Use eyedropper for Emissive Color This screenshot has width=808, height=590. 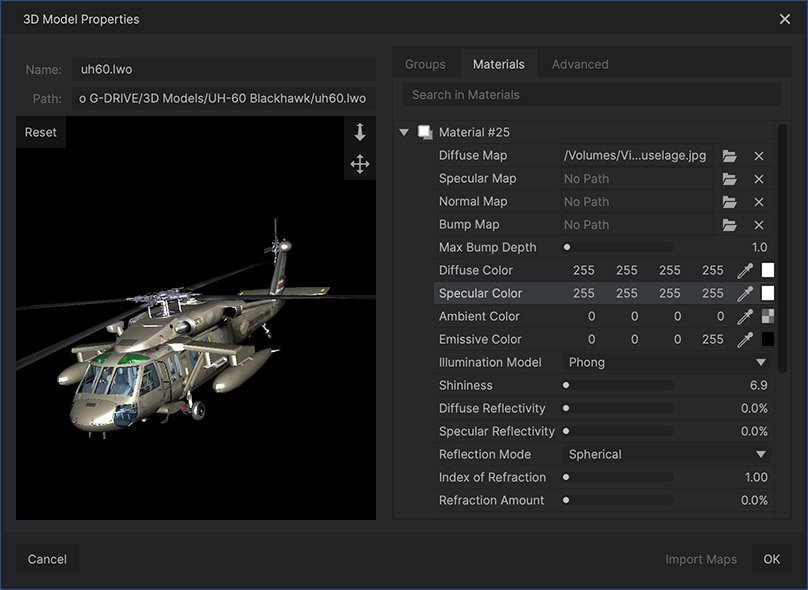click(x=745, y=339)
